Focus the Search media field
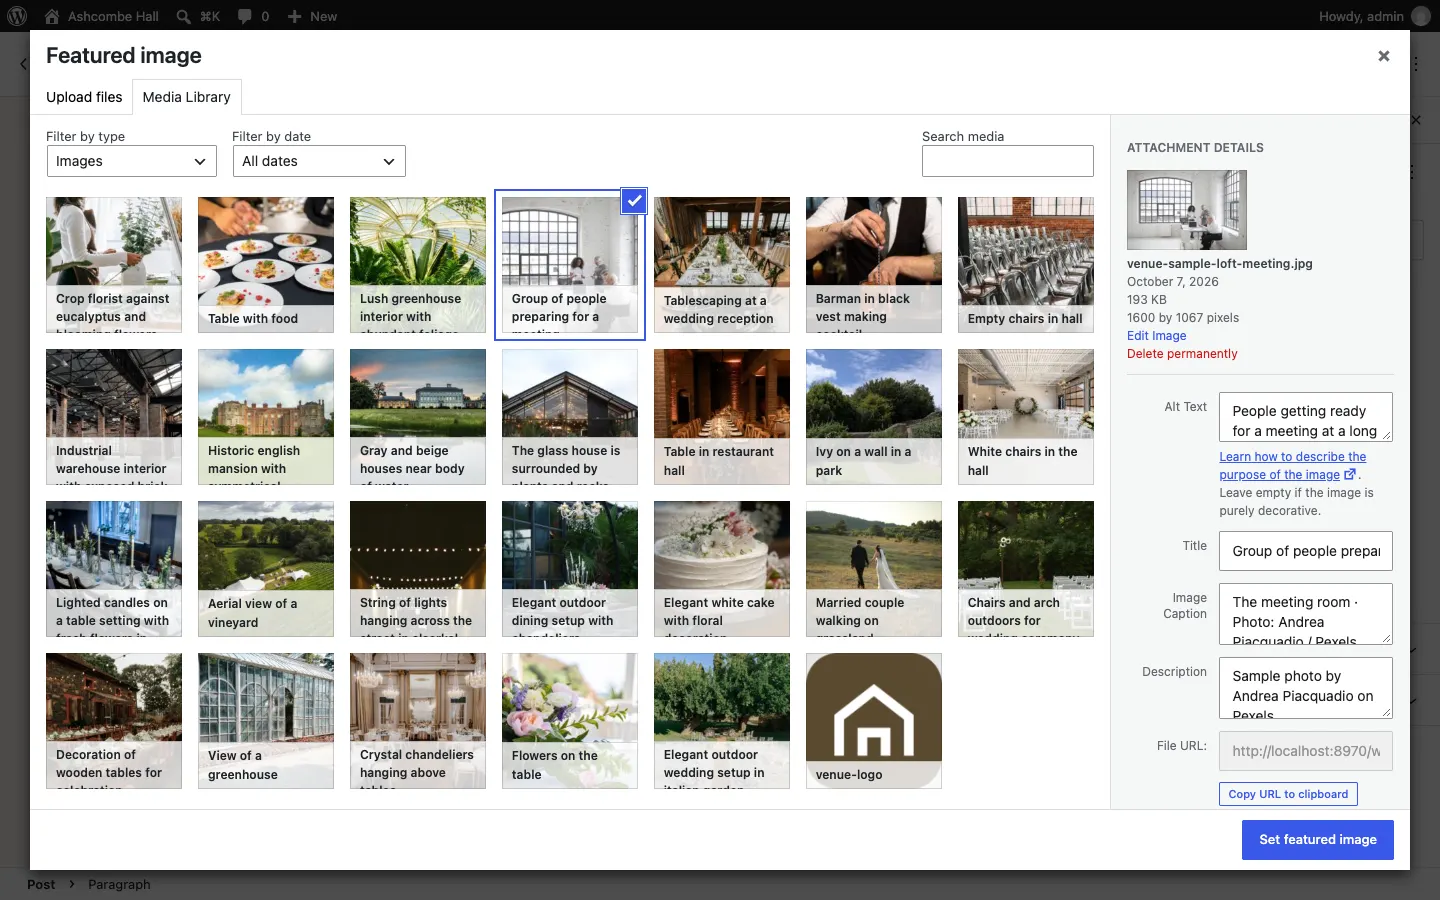Image resolution: width=1440 pixels, height=900 pixels. 1007,161
